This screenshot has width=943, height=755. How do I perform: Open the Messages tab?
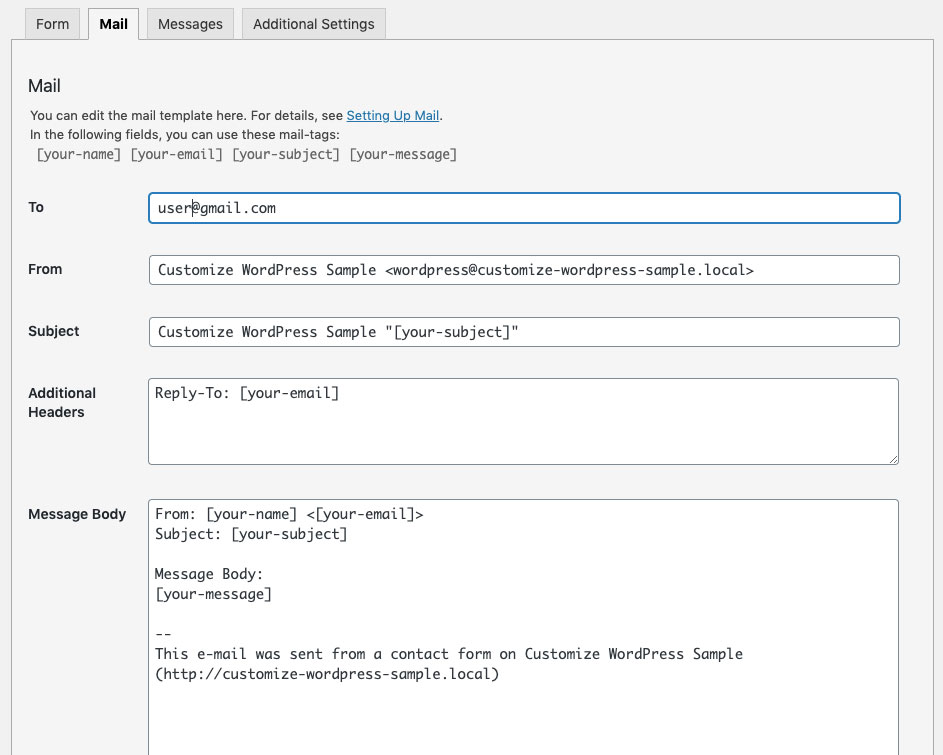189,23
